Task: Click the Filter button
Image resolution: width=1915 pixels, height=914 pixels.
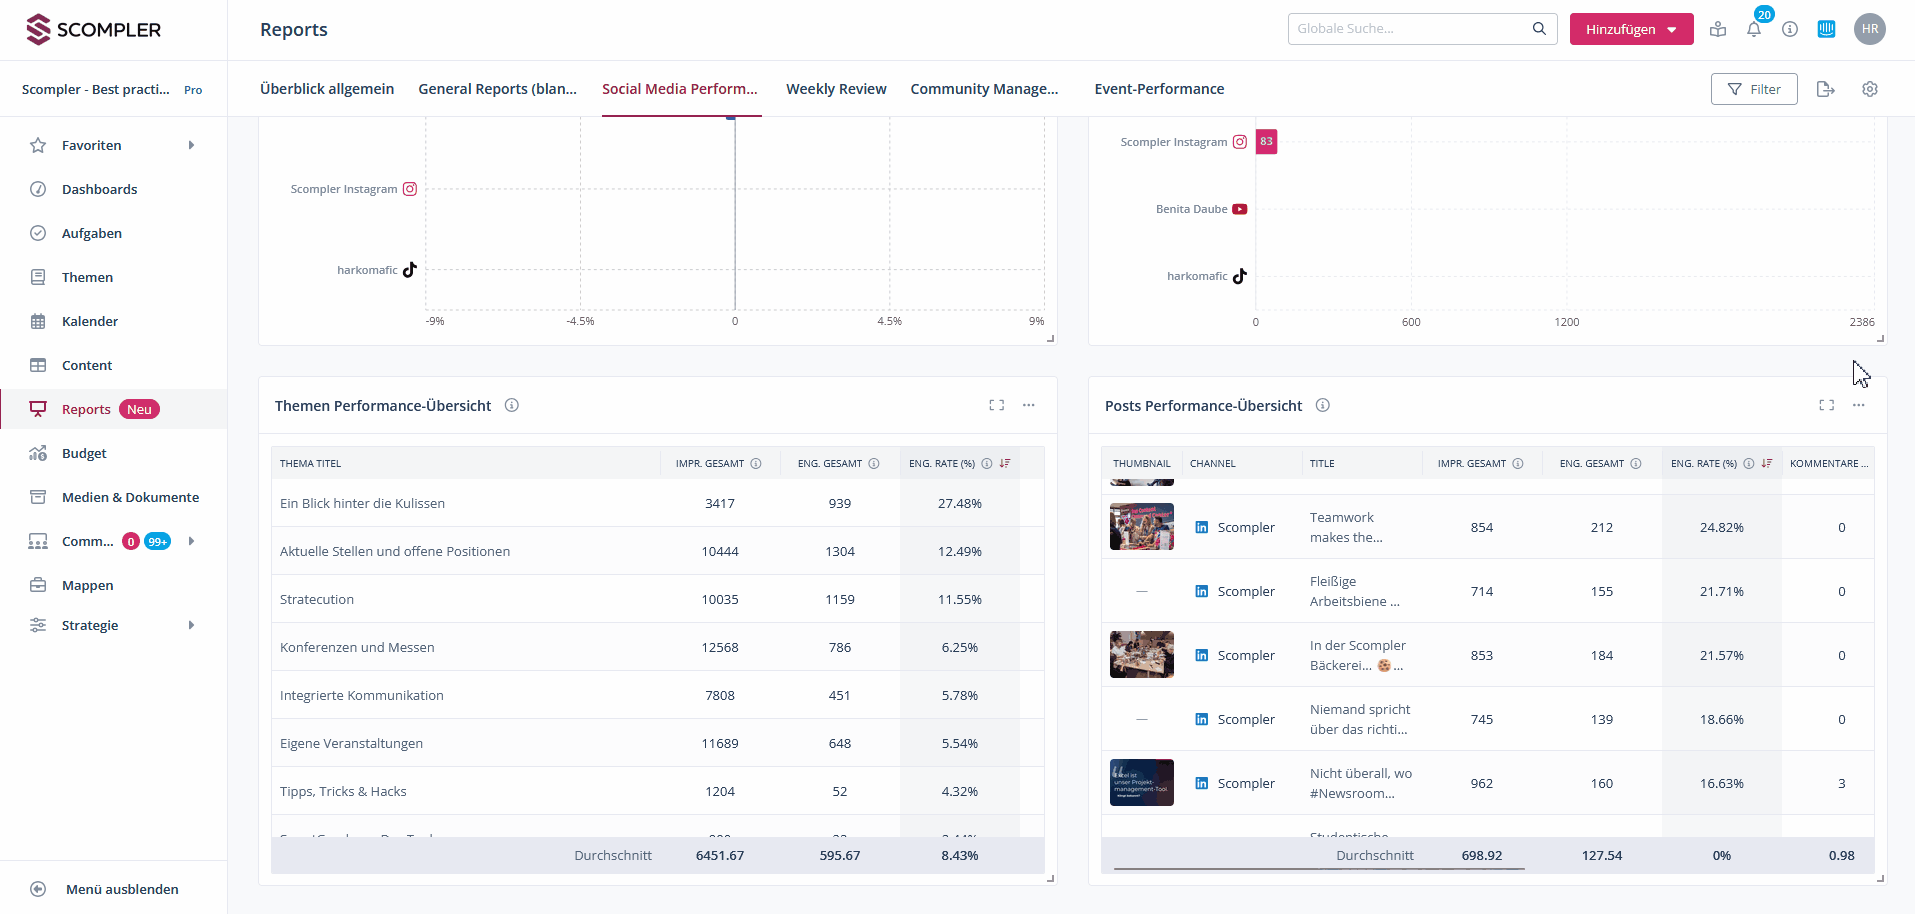Action: tap(1753, 89)
